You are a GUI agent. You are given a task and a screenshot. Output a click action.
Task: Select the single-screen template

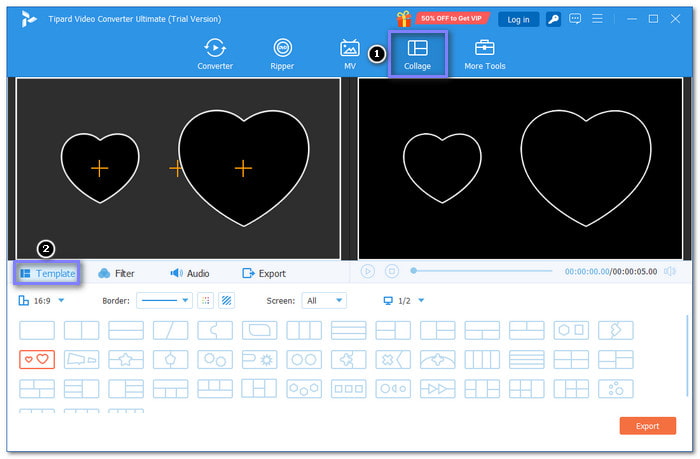point(37,330)
